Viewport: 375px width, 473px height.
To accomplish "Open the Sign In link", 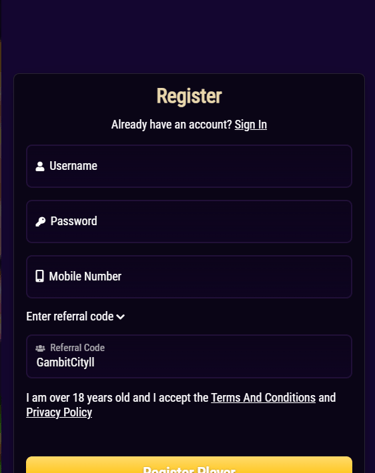I will pos(251,125).
